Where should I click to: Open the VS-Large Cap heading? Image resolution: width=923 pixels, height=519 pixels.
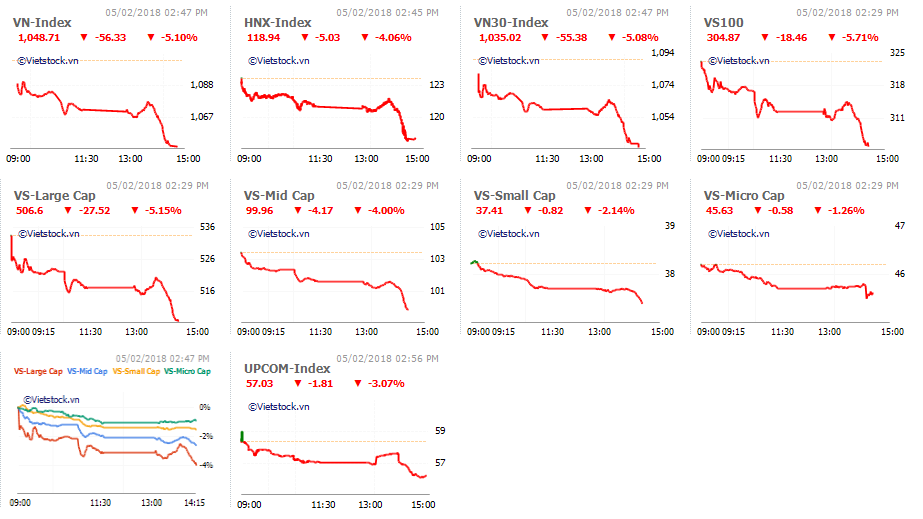pyautogui.click(x=54, y=196)
